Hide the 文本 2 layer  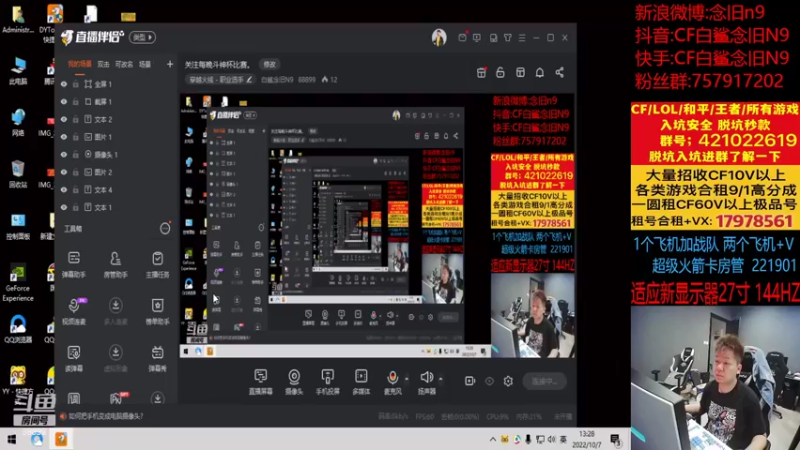pos(64,119)
